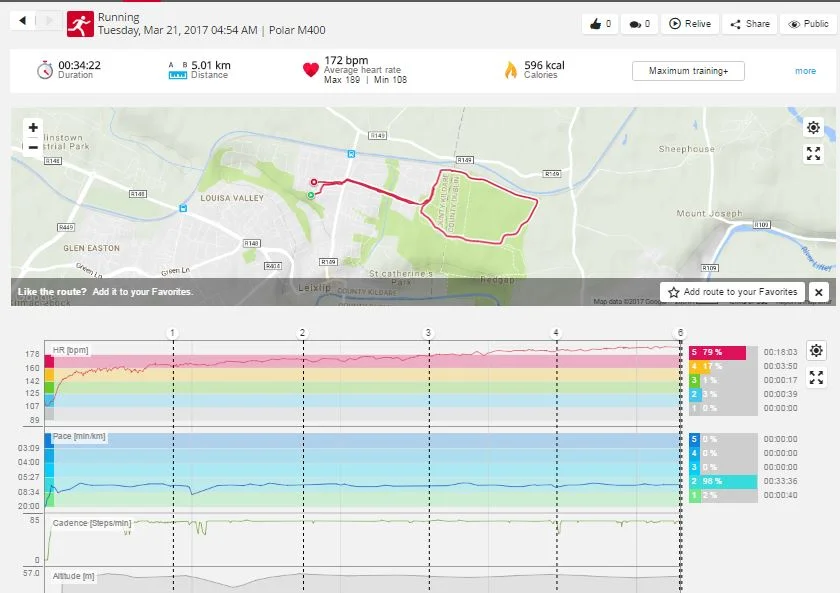840x593 pixels.
Task: Select lap marker 4 on the graph
Action: (x=556, y=332)
